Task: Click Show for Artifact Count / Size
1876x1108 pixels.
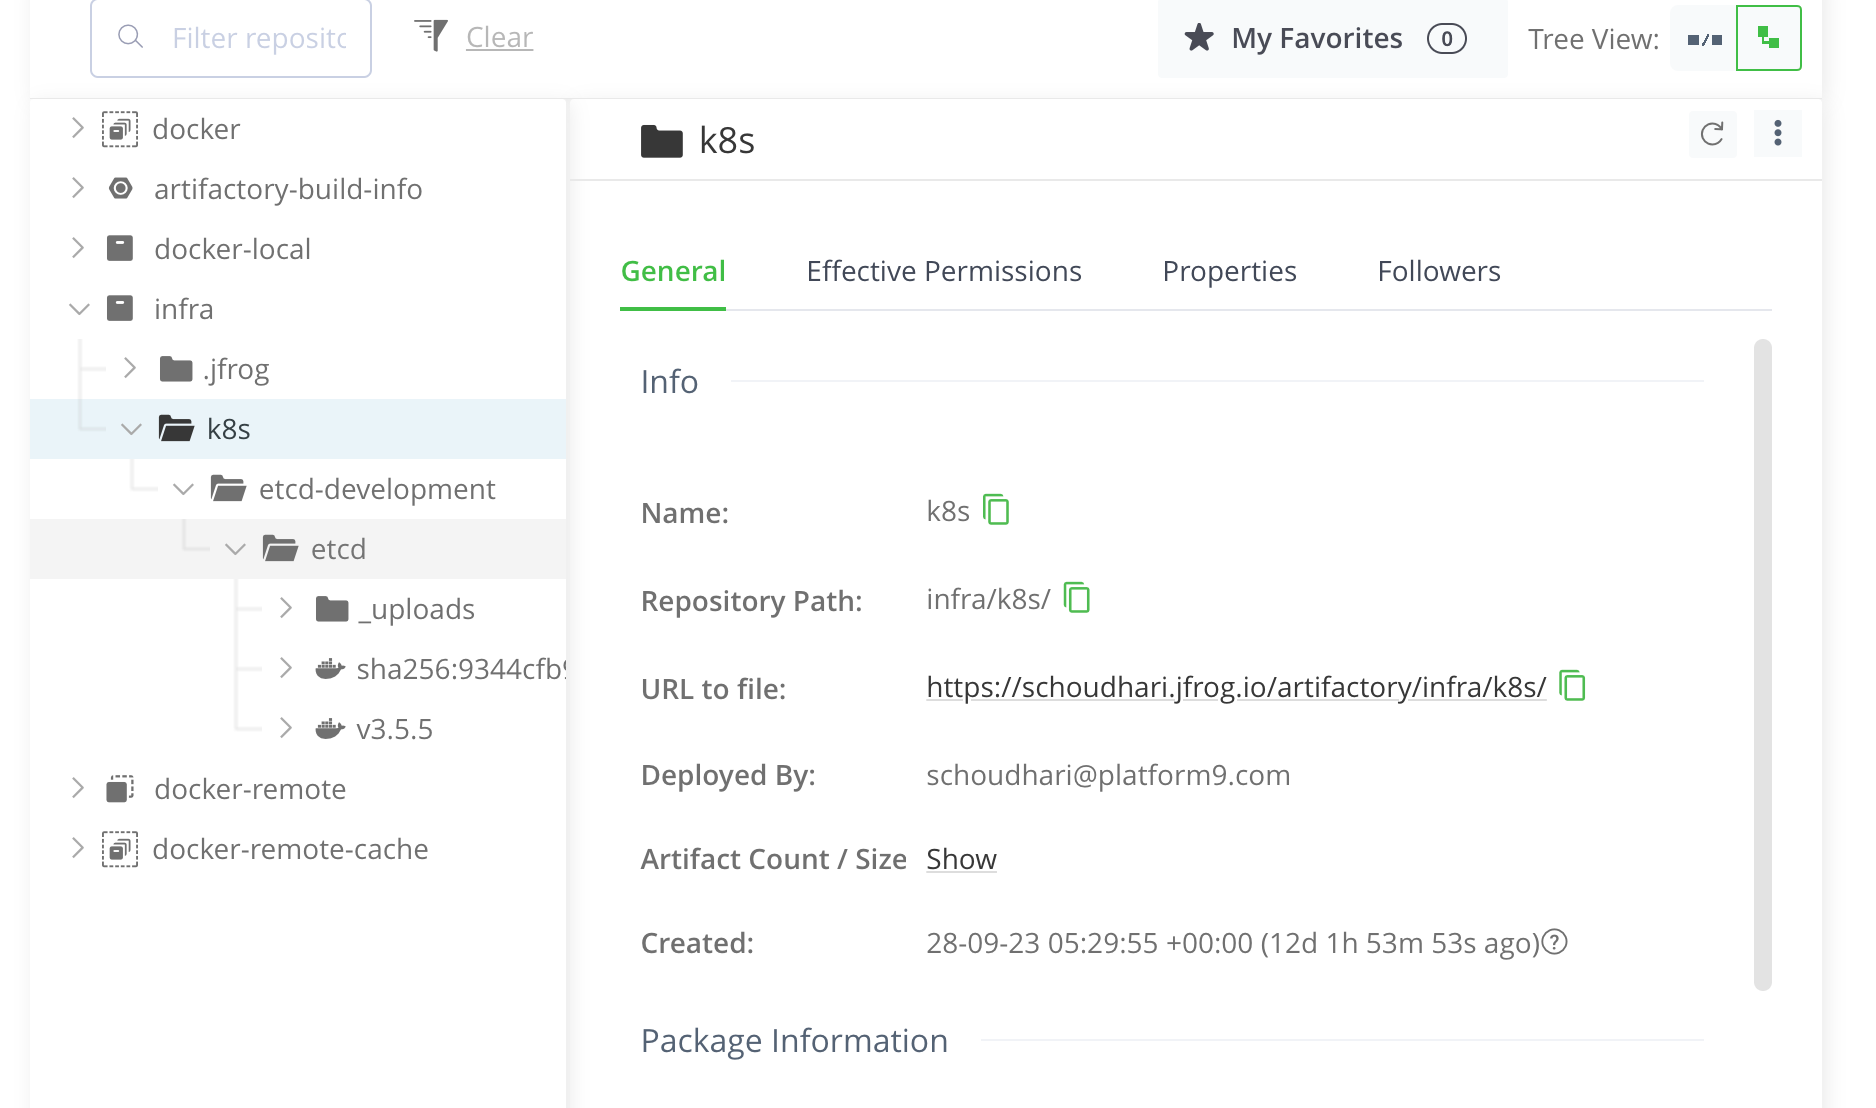Action: tap(961, 859)
